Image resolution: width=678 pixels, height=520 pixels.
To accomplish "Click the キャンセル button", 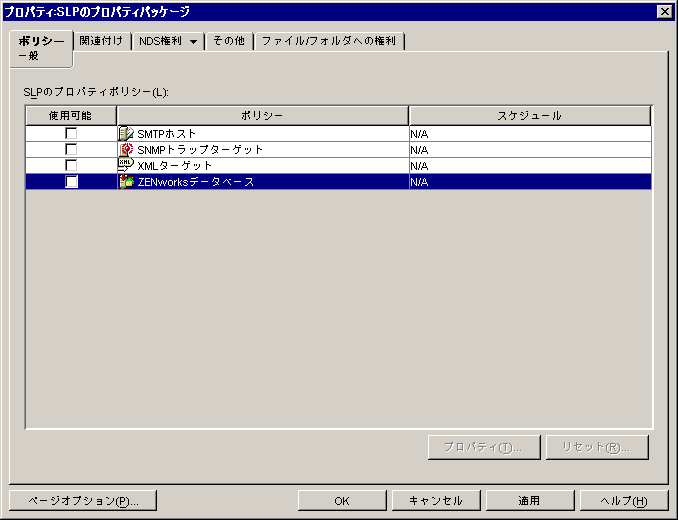I will point(436,501).
